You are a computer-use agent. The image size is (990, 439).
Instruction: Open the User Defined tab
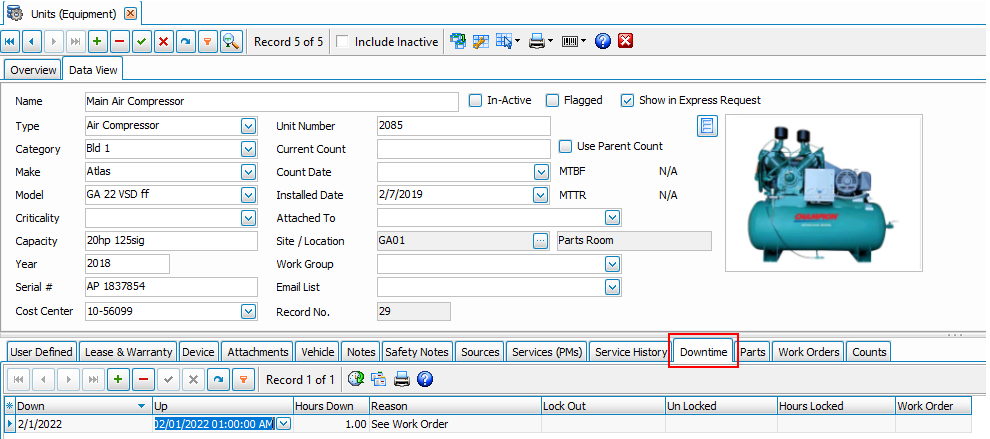tap(42, 352)
